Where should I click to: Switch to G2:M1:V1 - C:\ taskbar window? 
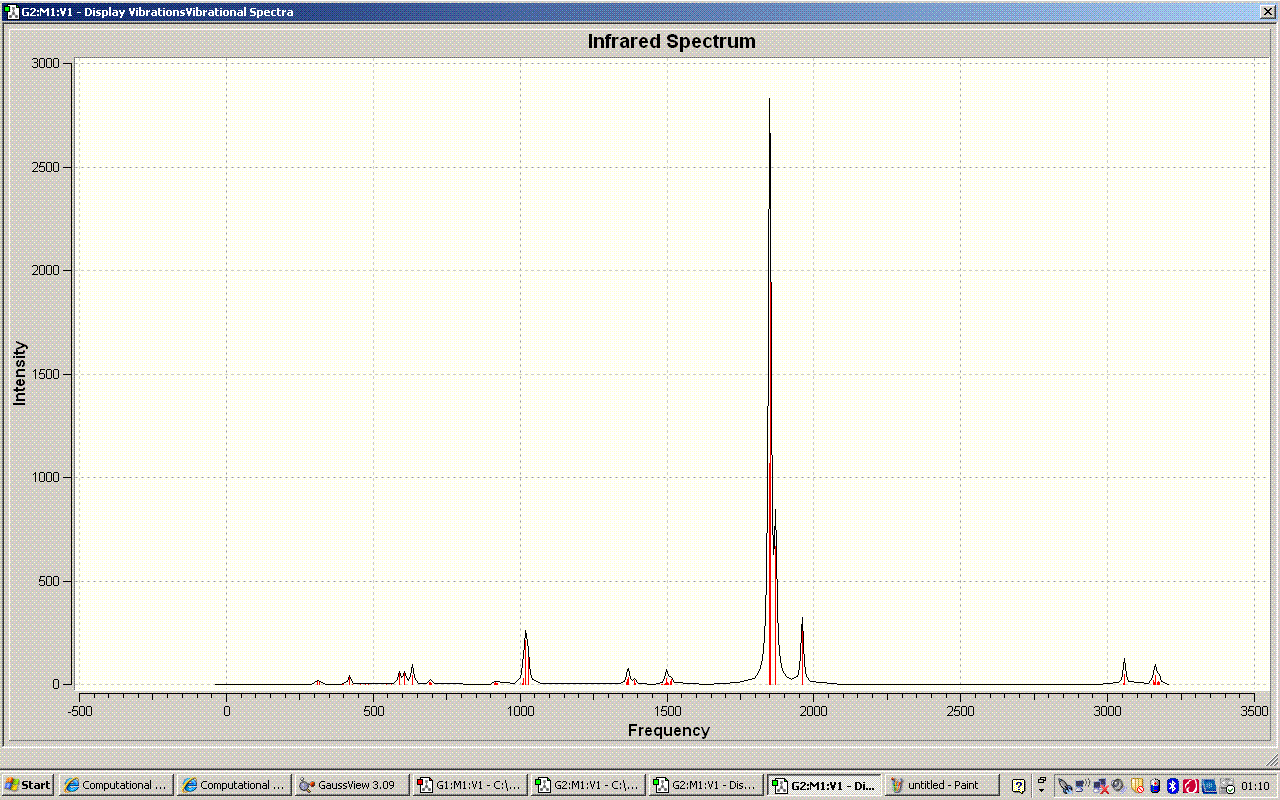point(588,785)
